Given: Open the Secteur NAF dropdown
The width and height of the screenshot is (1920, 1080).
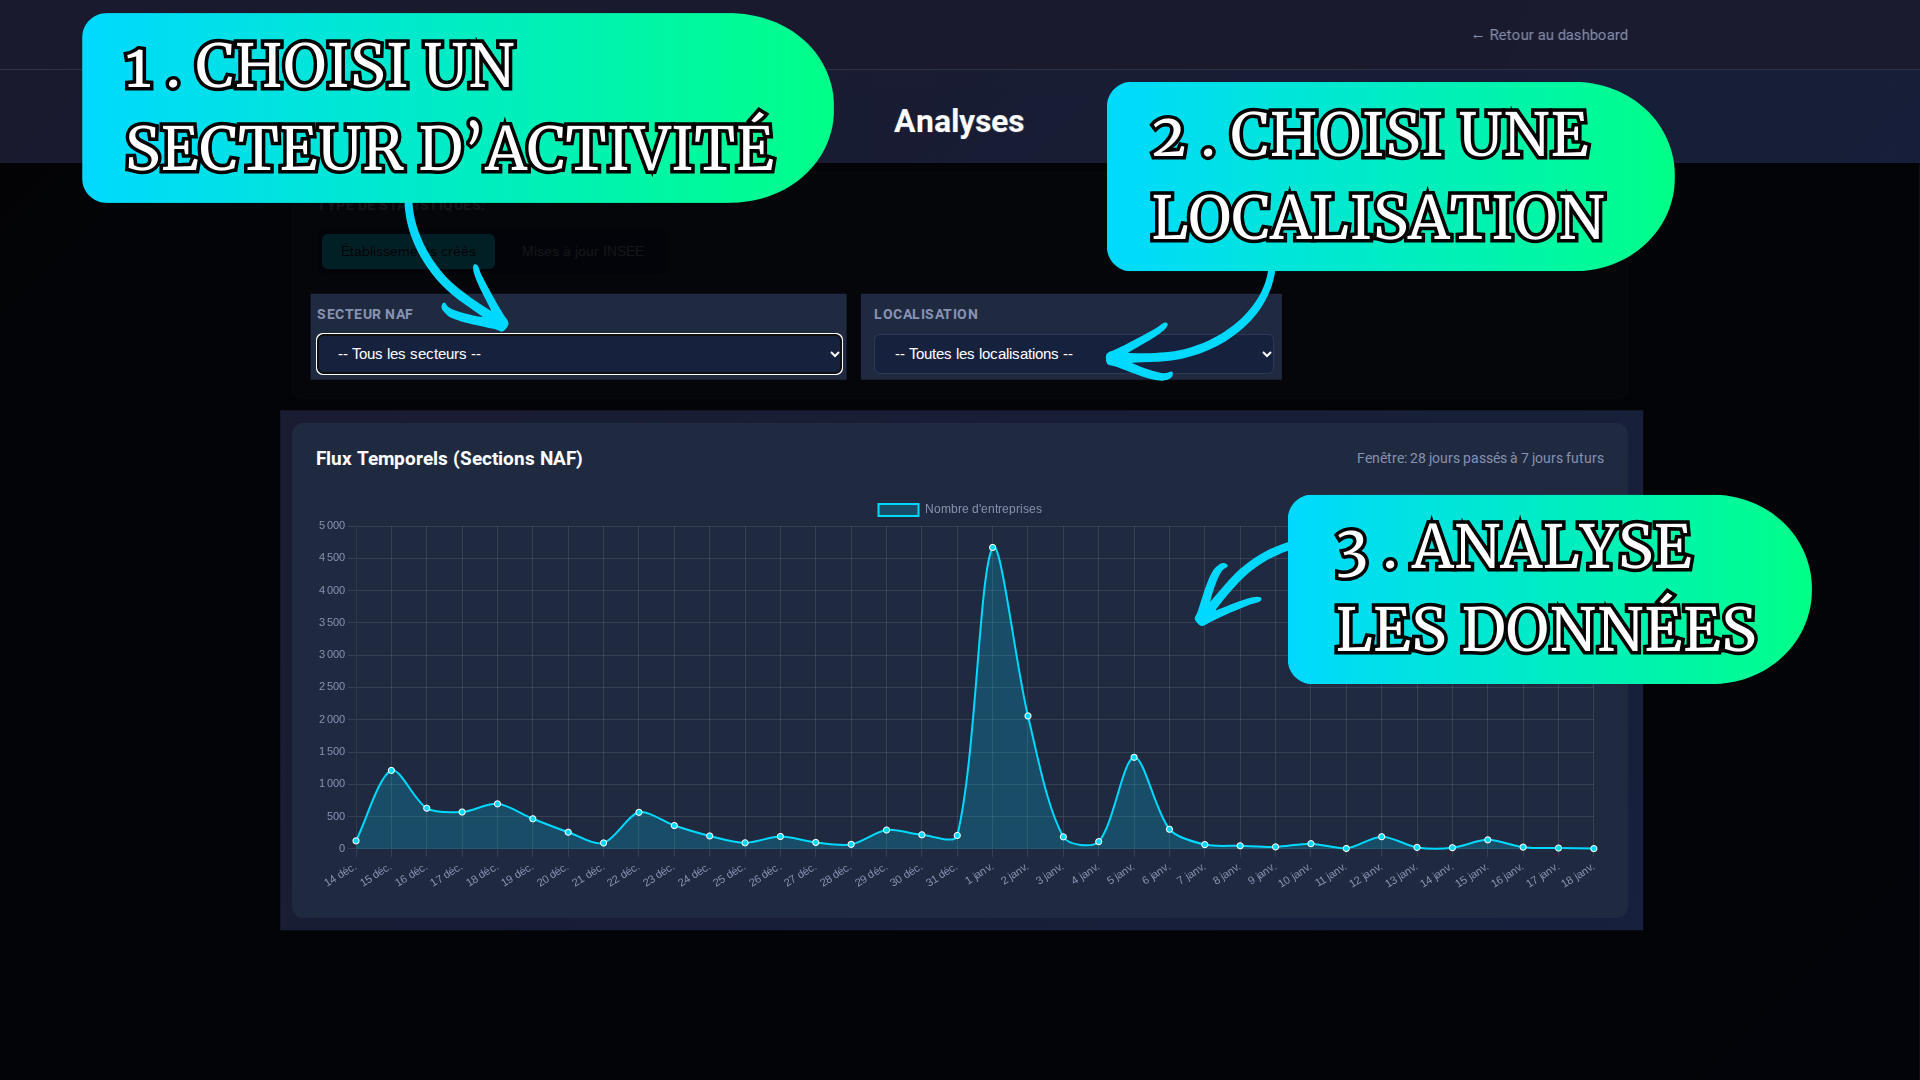Looking at the screenshot, I should click(x=578, y=353).
